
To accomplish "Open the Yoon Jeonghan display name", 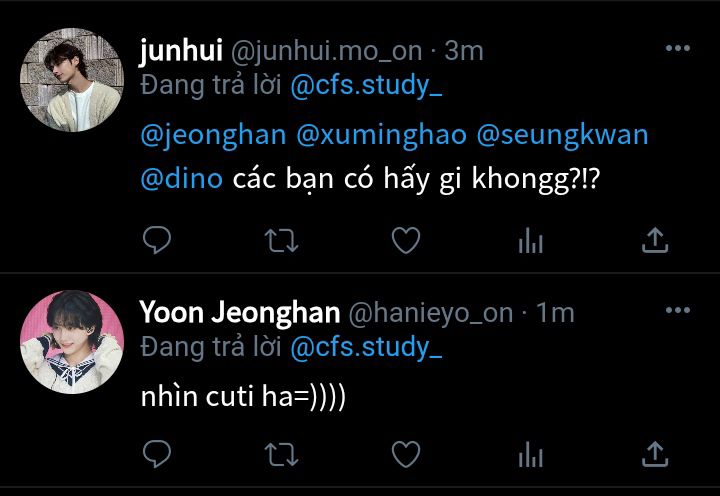I will pos(240,312).
